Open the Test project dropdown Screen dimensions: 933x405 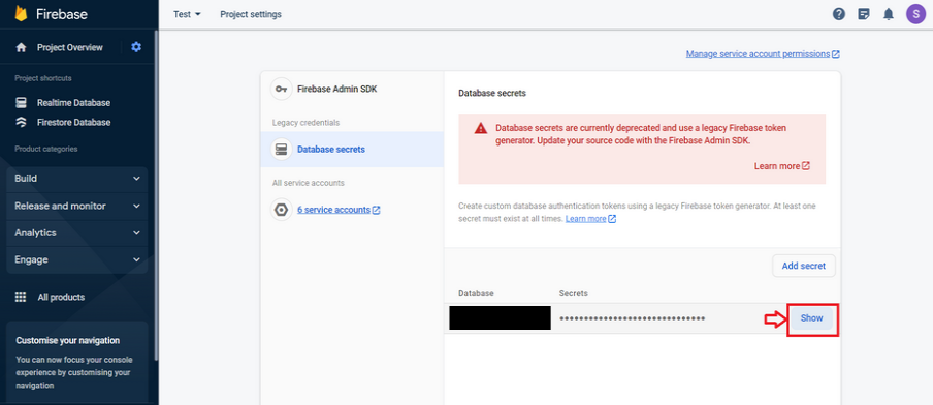(x=187, y=14)
